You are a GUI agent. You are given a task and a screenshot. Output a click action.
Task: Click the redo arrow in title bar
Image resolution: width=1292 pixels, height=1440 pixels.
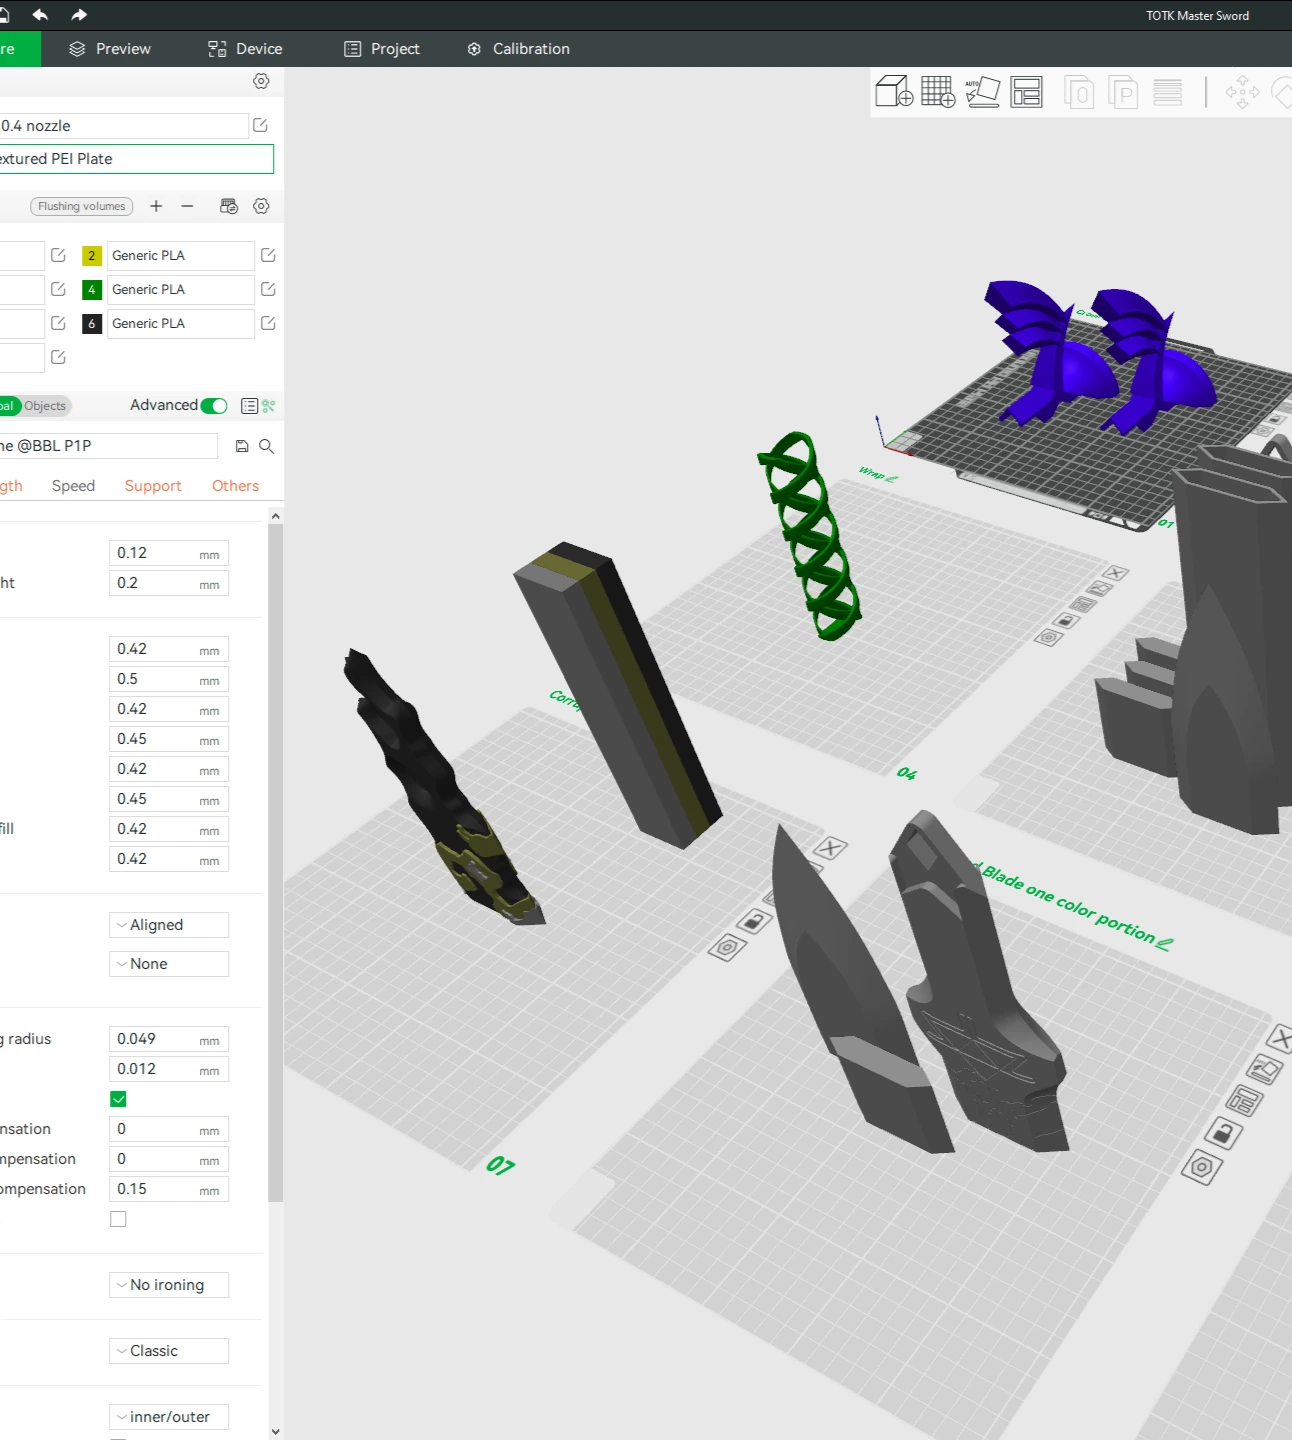coord(79,15)
